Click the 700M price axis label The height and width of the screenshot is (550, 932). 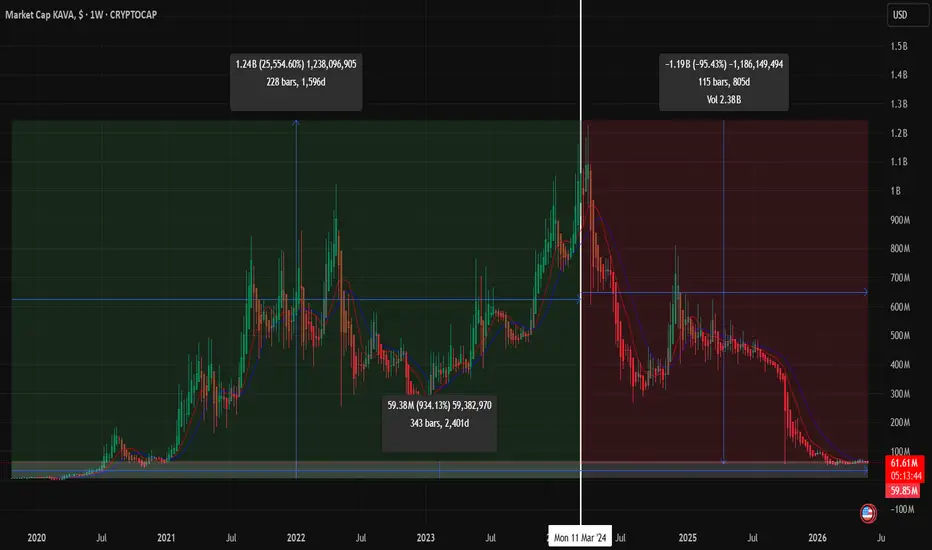900,278
